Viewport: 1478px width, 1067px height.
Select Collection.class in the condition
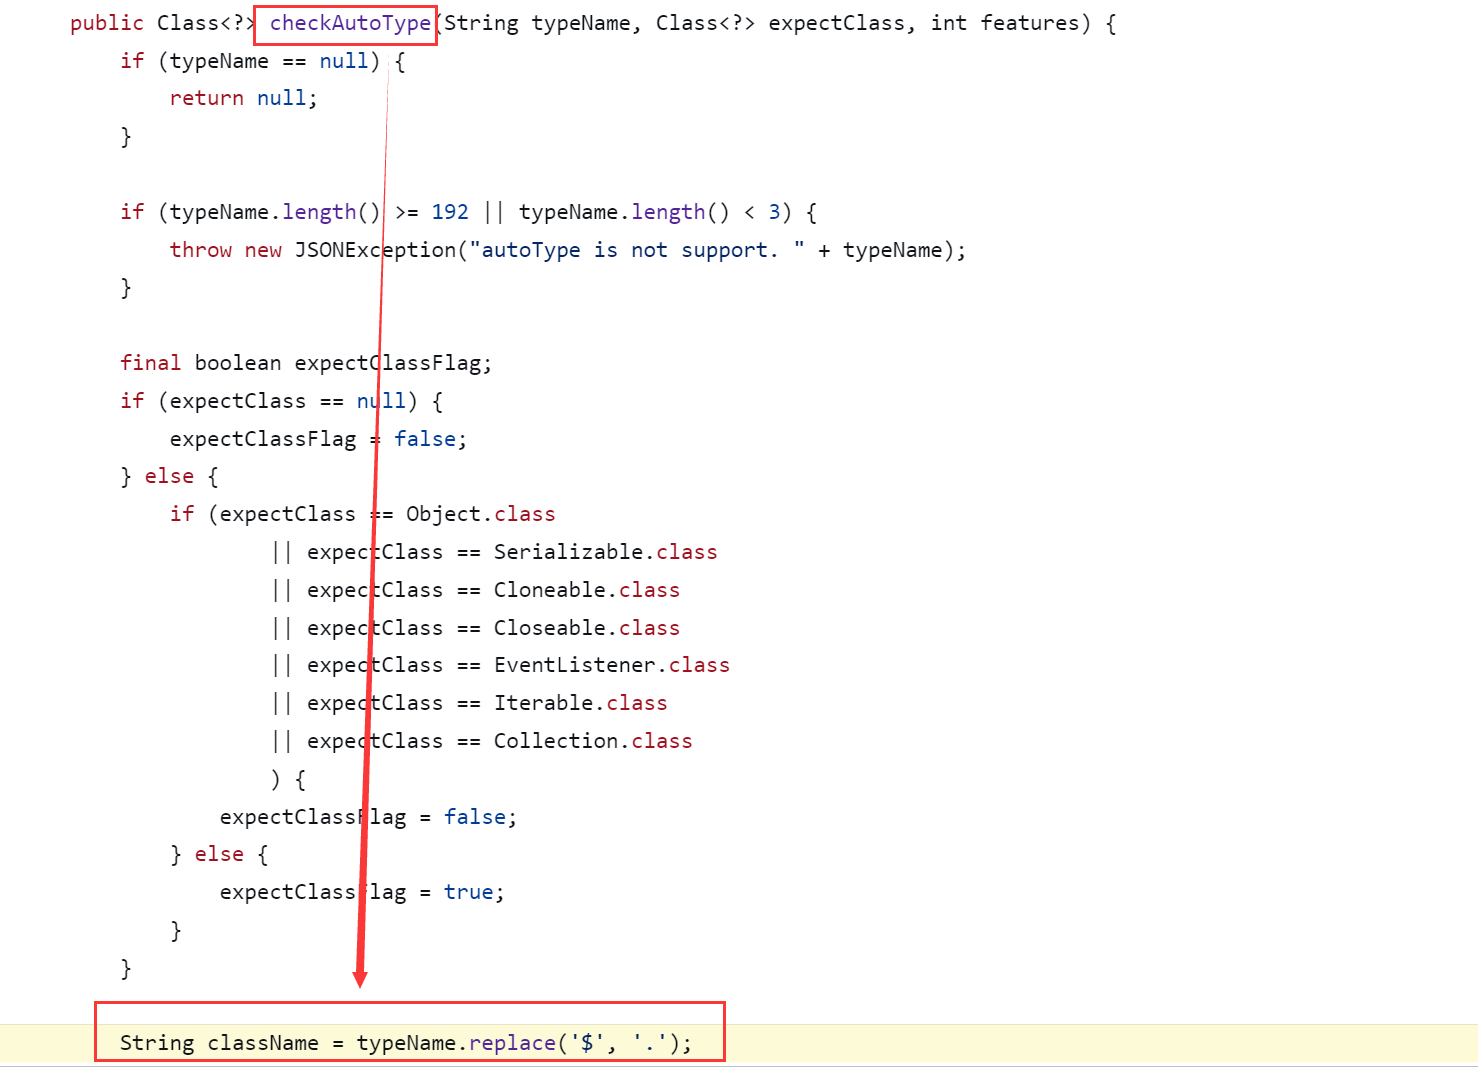pos(592,741)
